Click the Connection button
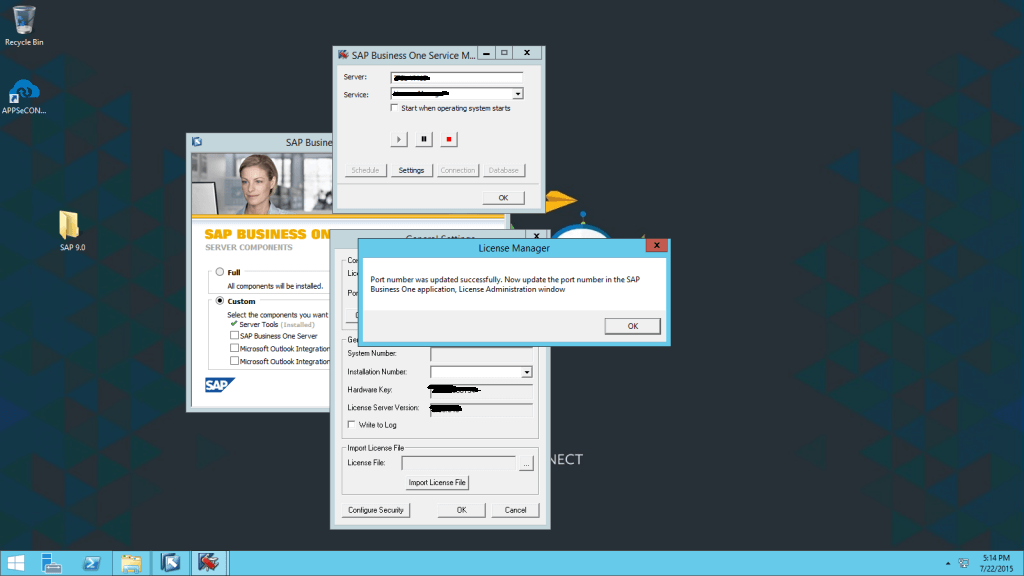1024x576 pixels. pos(457,170)
